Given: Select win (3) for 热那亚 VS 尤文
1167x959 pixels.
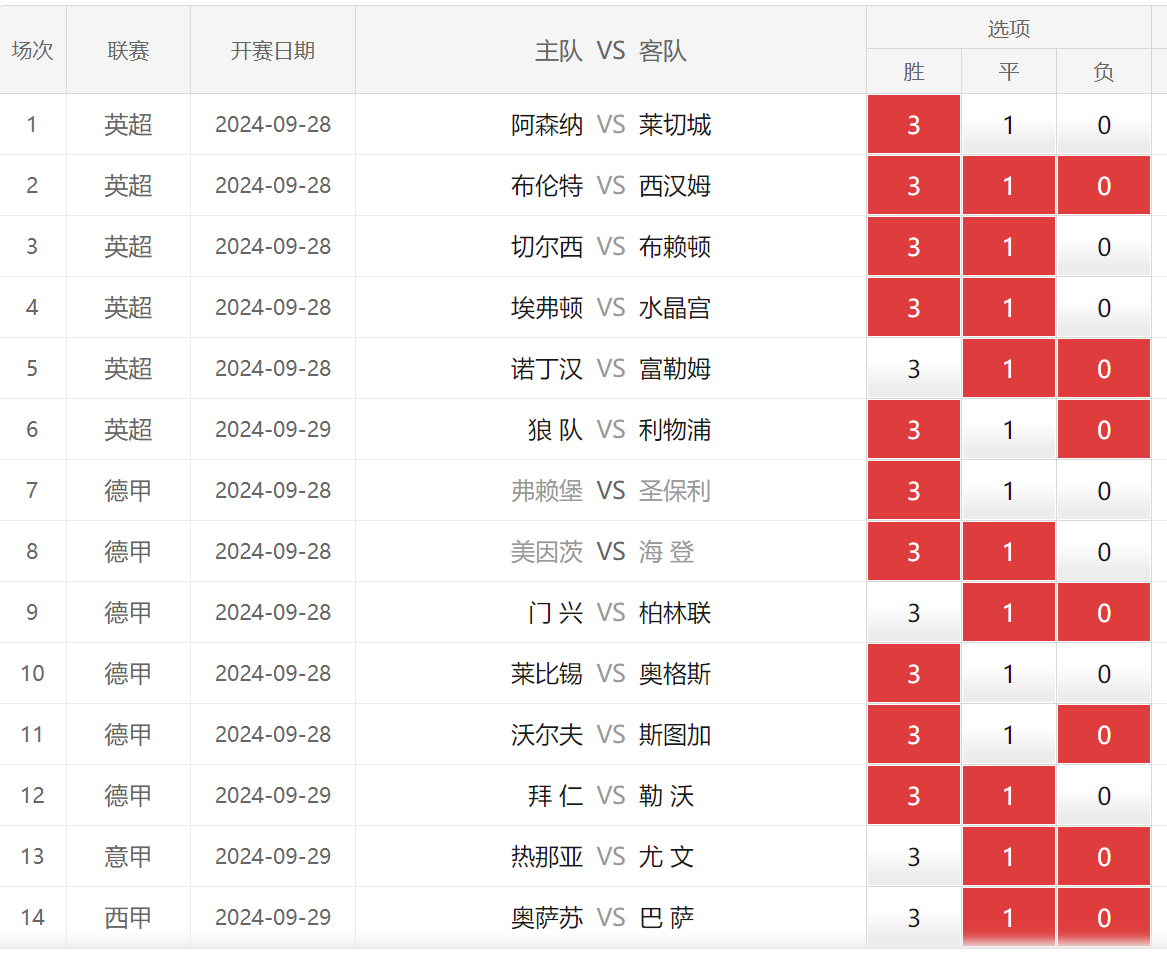Looking at the screenshot, I should [x=913, y=856].
